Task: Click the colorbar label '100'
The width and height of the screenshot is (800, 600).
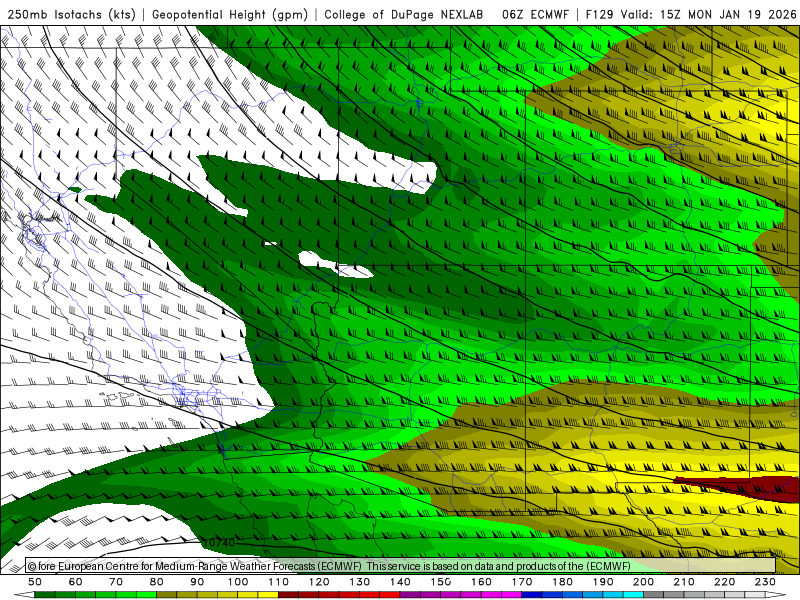Action: point(238,582)
